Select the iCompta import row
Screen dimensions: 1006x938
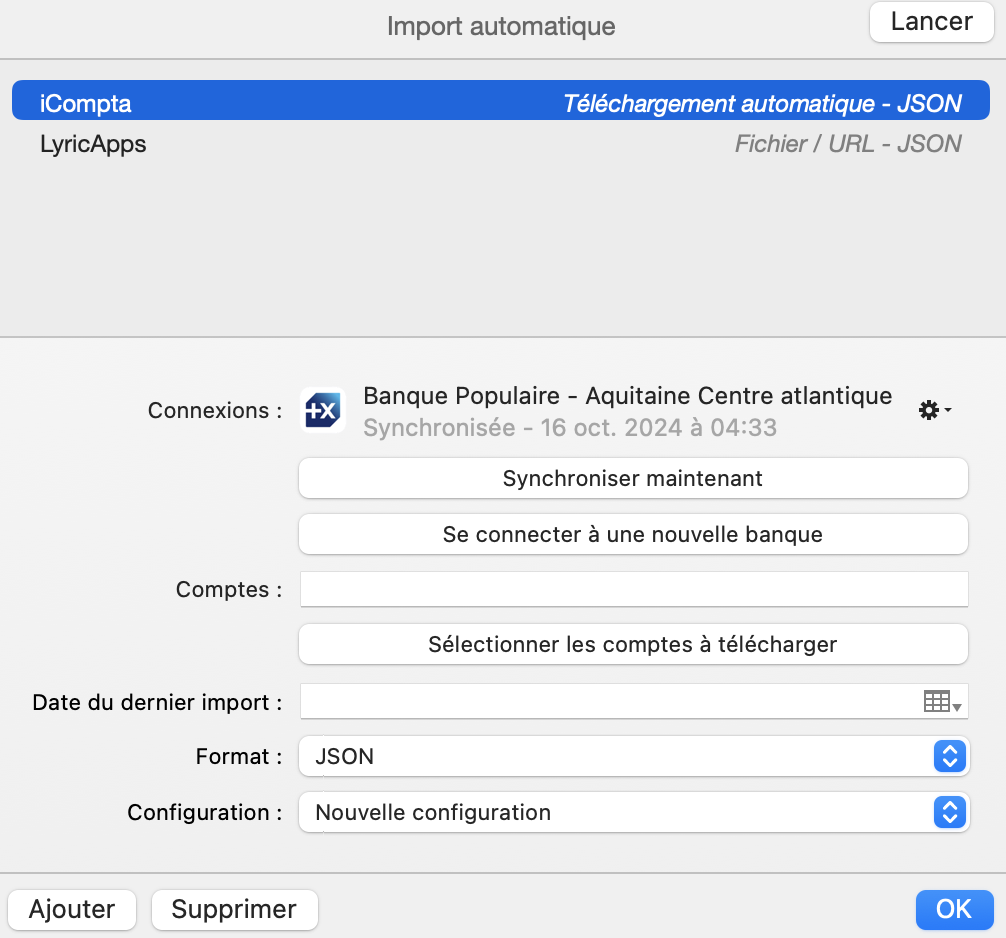500,100
